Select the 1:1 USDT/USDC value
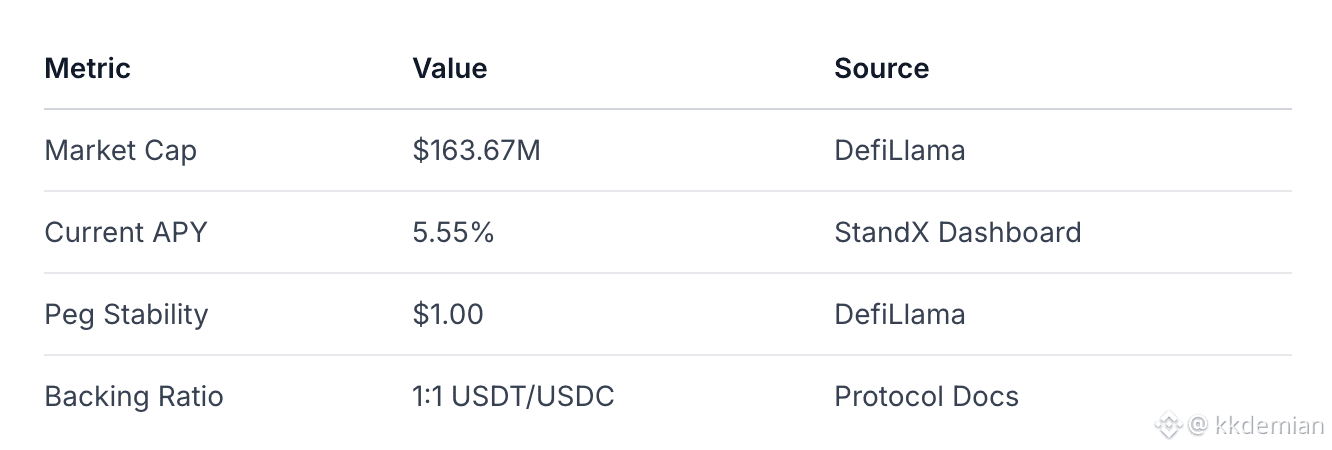This screenshot has height=450, width=1332. click(x=513, y=397)
